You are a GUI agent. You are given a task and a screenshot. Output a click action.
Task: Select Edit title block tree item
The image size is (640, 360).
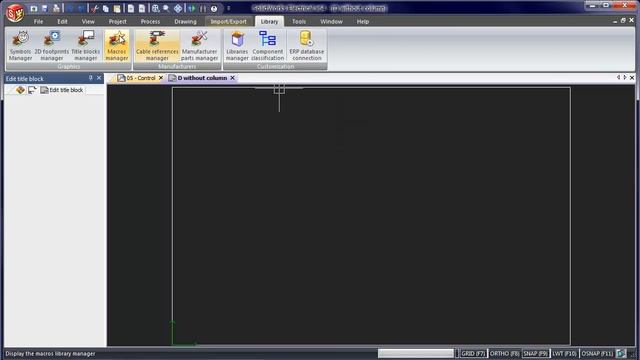(62, 90)
